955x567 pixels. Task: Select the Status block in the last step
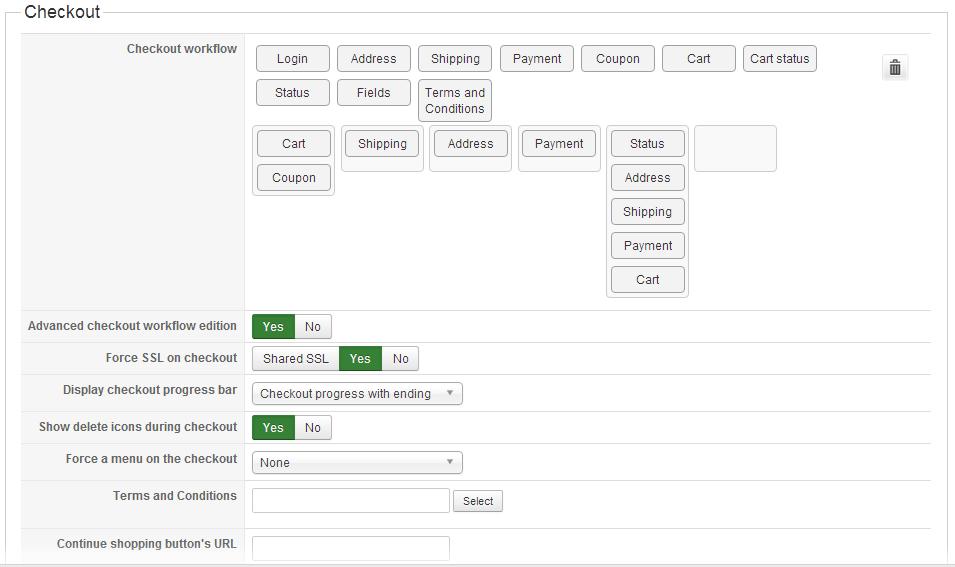point(647,144)
